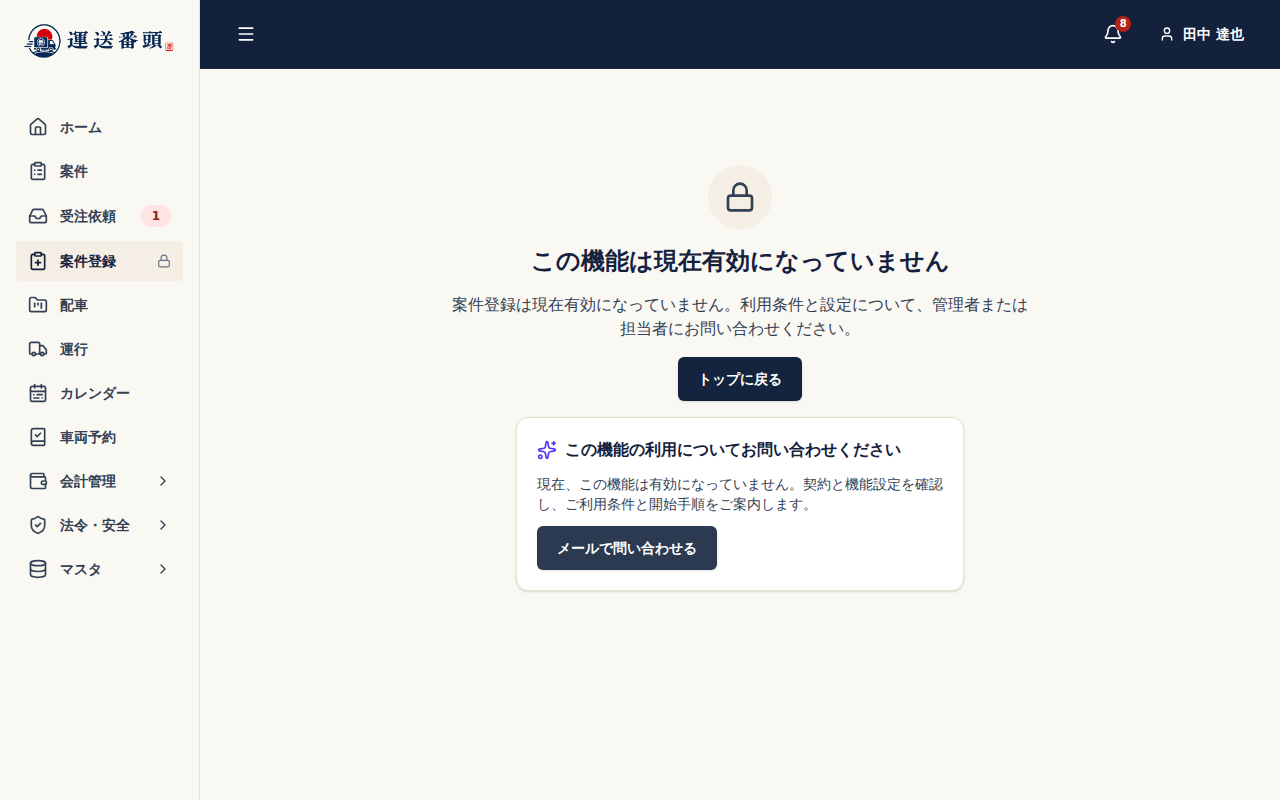Click the lock icon beside 案件登録
The height and width of the screenshot is (800, 1280).
coord(164,261)
